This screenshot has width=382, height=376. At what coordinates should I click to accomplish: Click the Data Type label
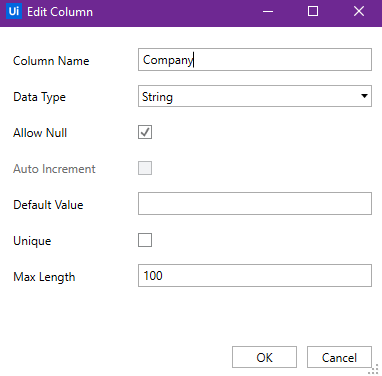39,97
